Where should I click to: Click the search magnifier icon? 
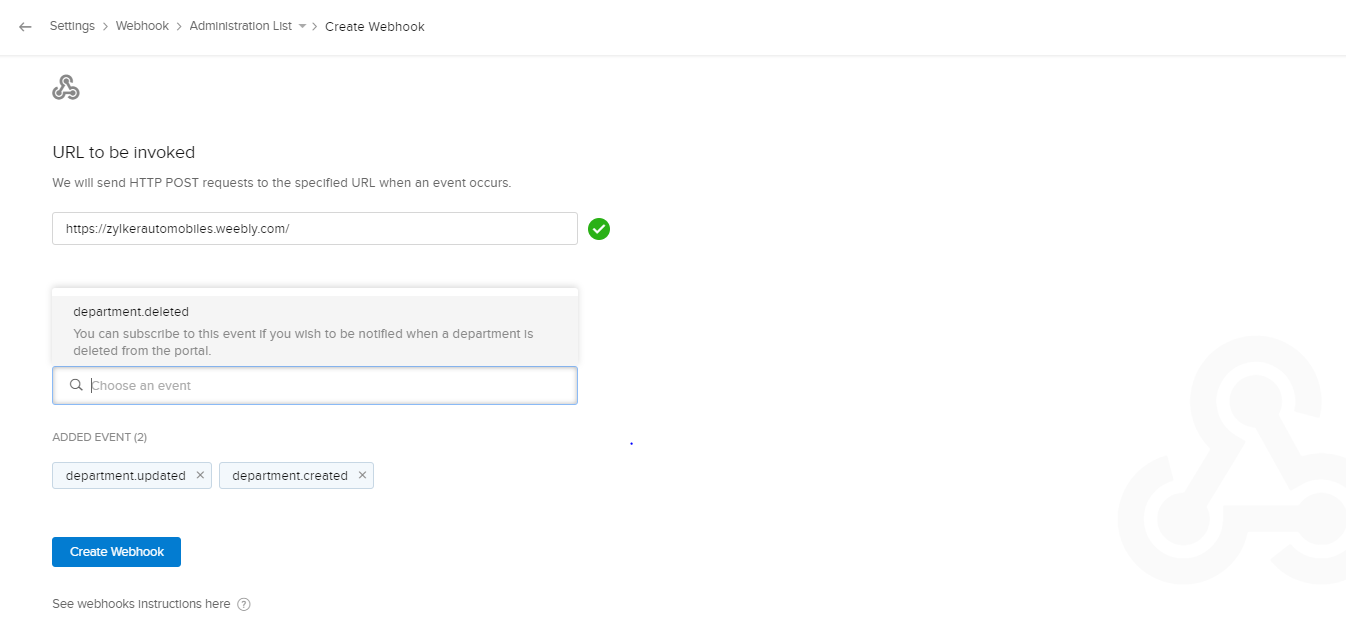(76, 385)
